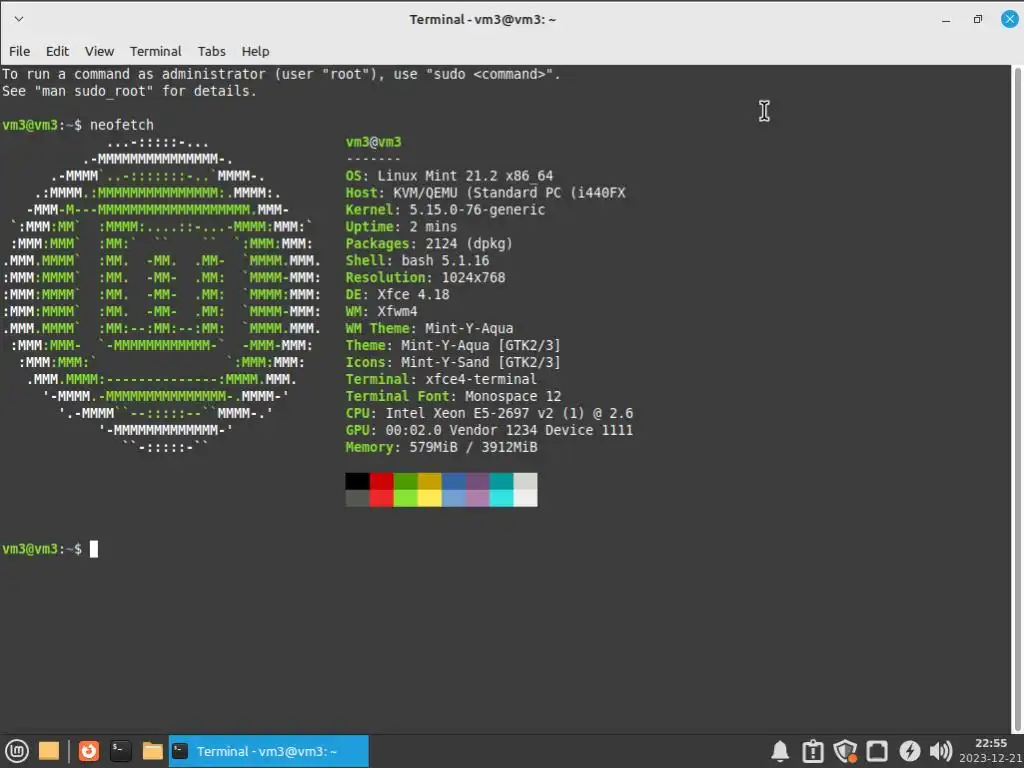Open the Help menu
The width and height of the screenshot is (1024, 768).
point(255,51)
